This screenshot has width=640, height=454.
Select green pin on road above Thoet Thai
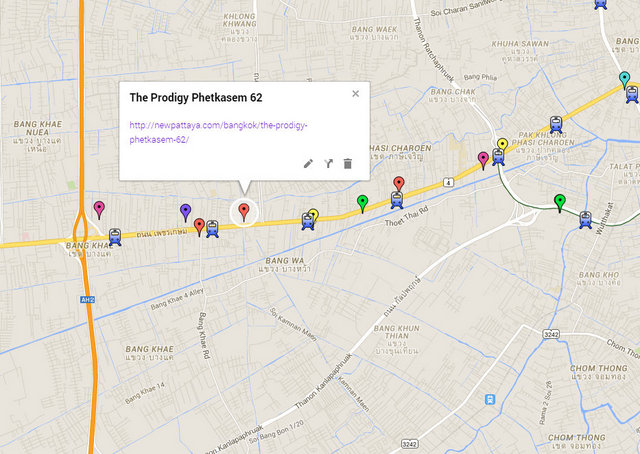pyautogui.click(x=362, y=204)
